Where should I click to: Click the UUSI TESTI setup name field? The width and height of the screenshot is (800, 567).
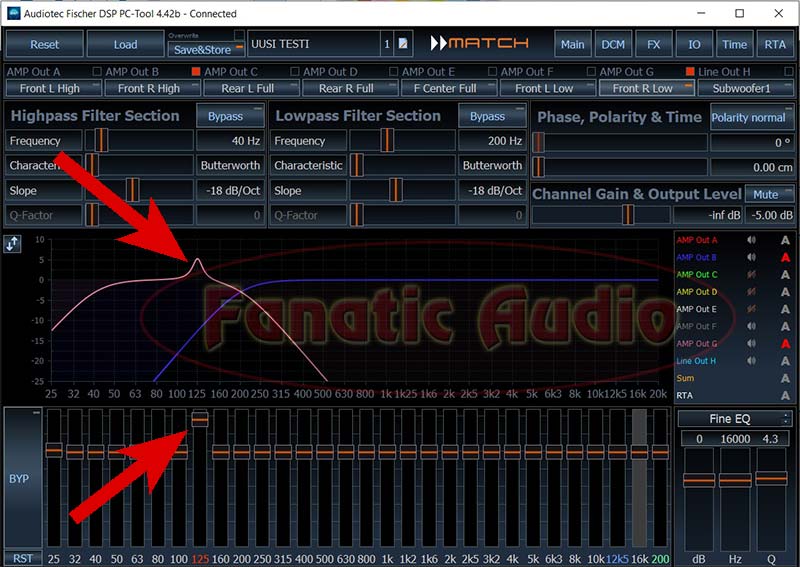point(314,44)
